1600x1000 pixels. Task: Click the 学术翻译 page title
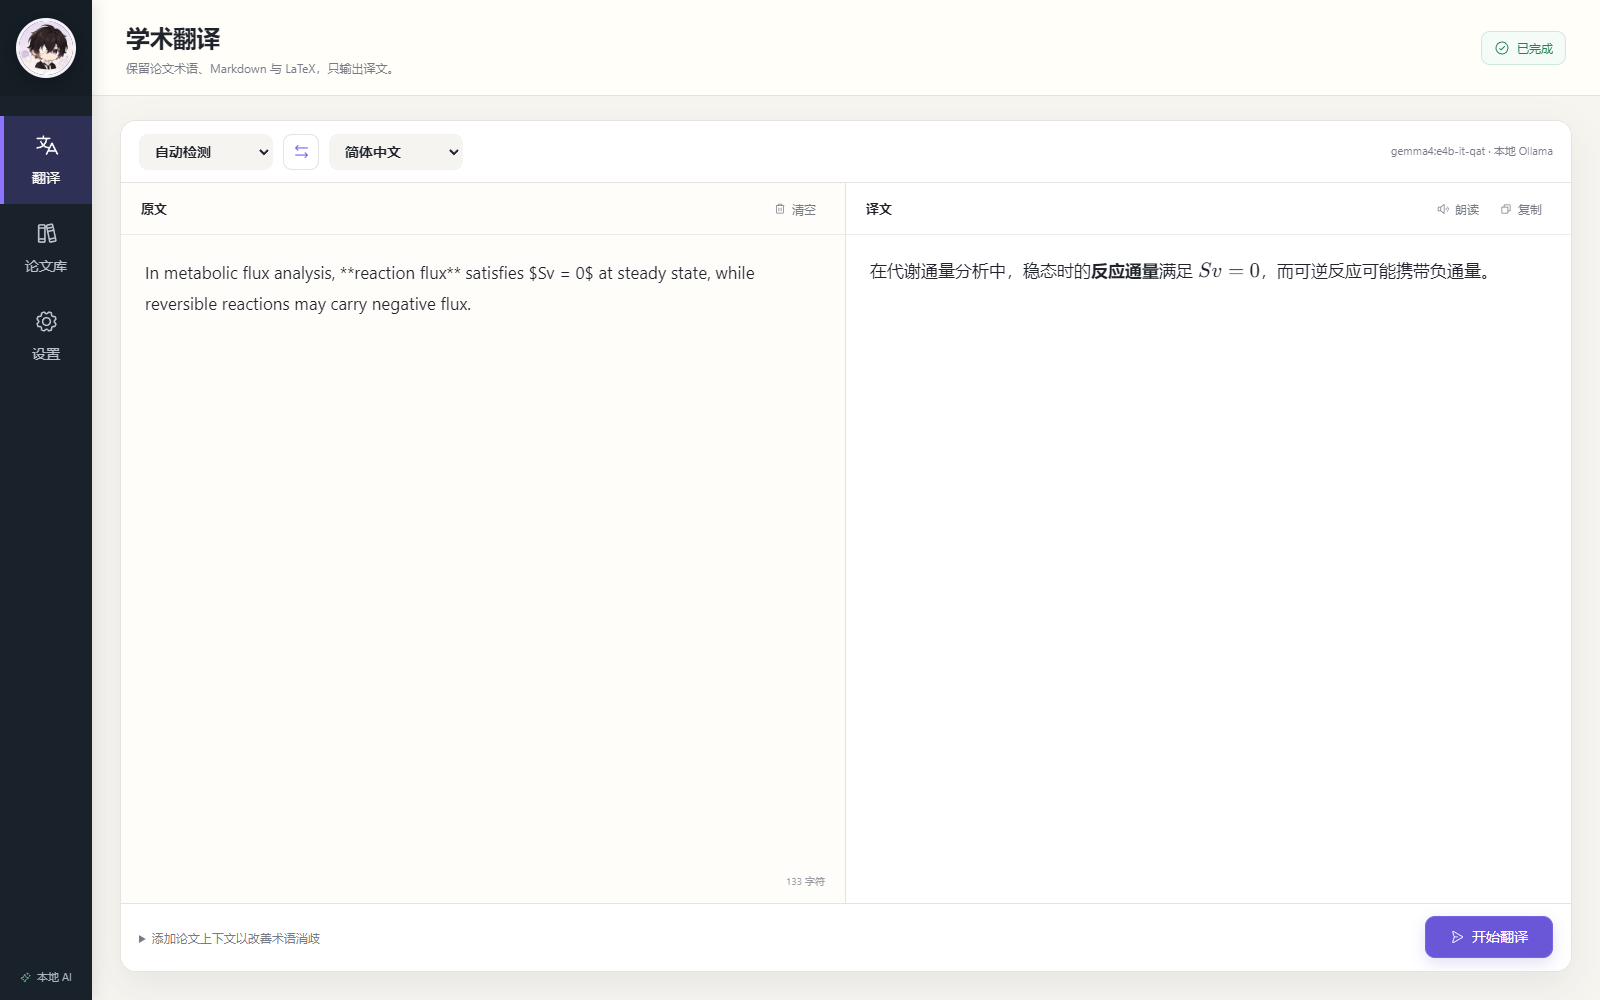point(173,39)
